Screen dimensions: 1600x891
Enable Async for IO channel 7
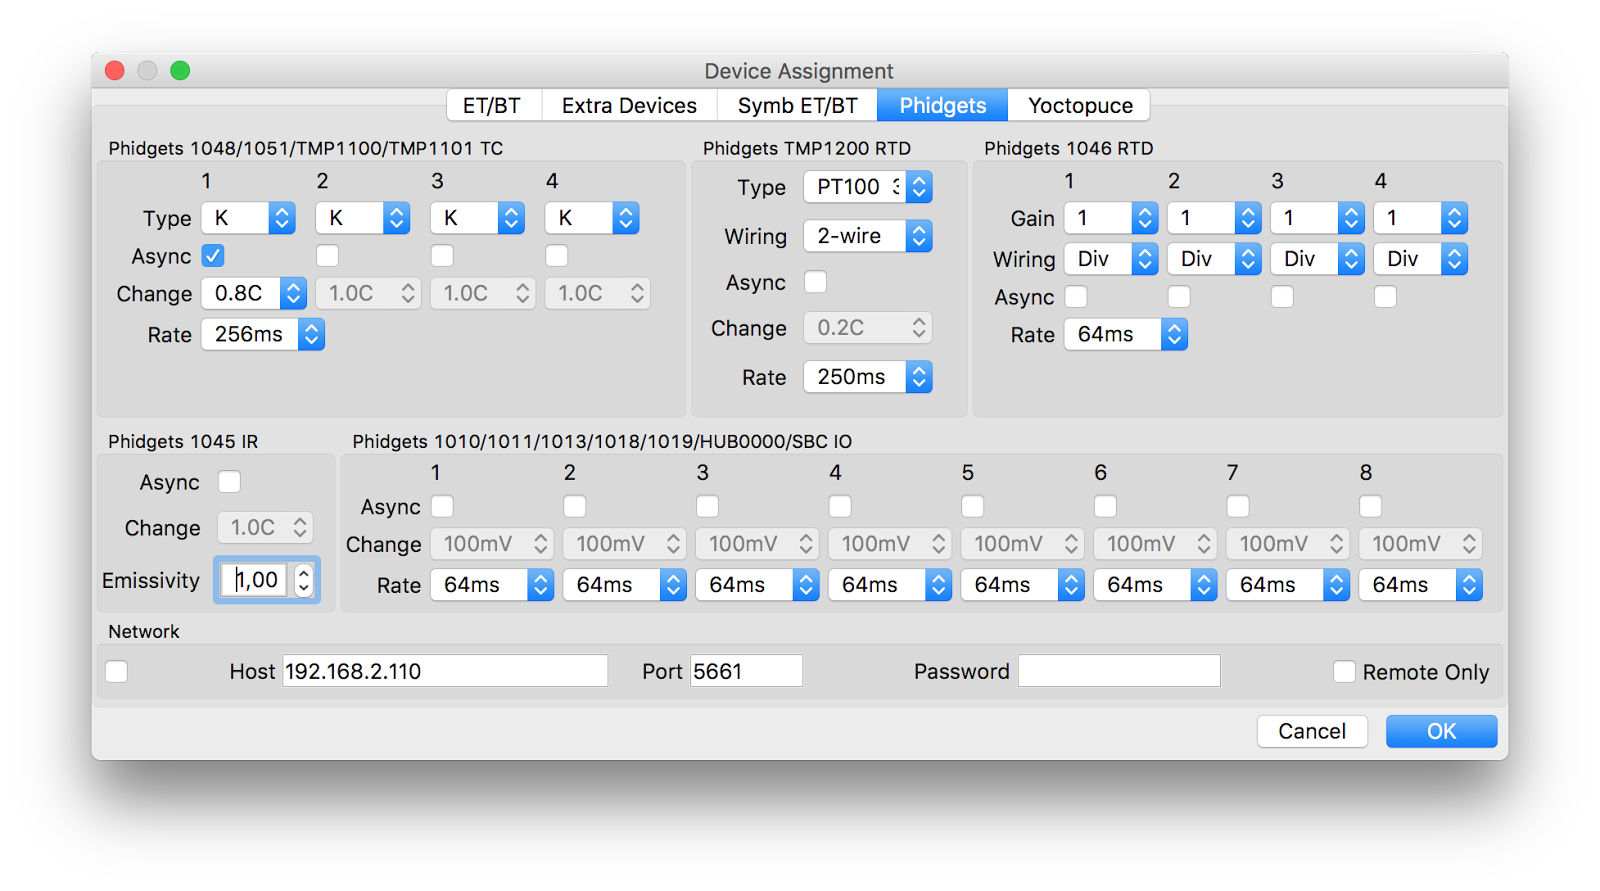pyautogui.click(x=1238, y=506)
